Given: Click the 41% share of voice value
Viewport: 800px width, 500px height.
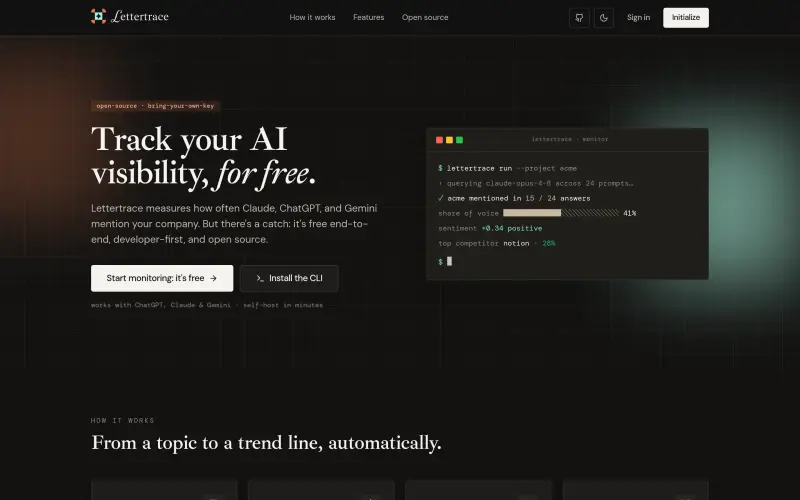Looking at the screenshot, I should coord(630,213).
